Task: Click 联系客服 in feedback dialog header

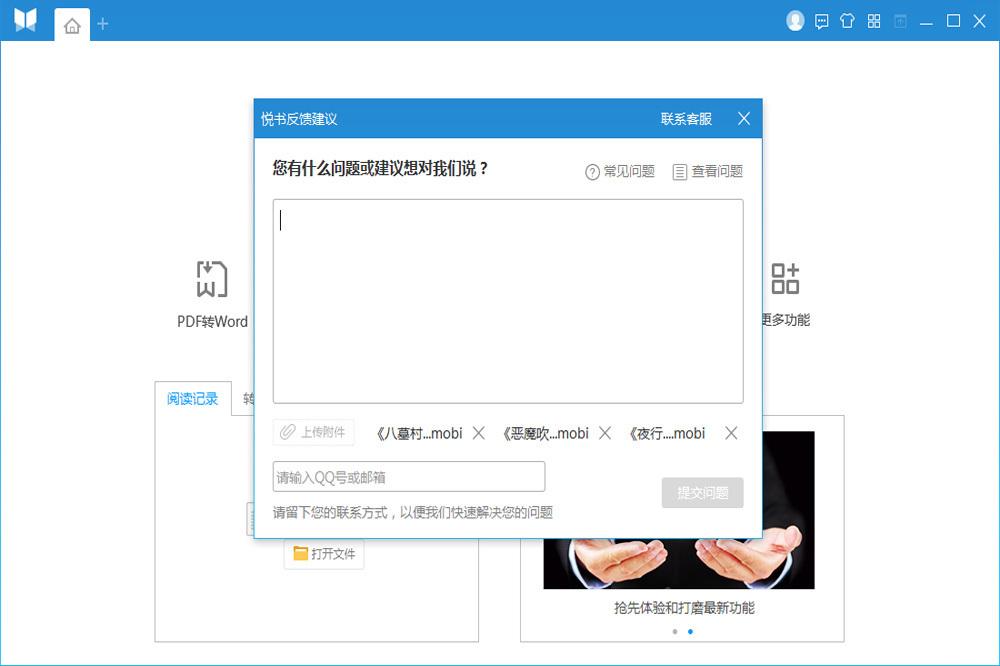Action: coord(686,119)
